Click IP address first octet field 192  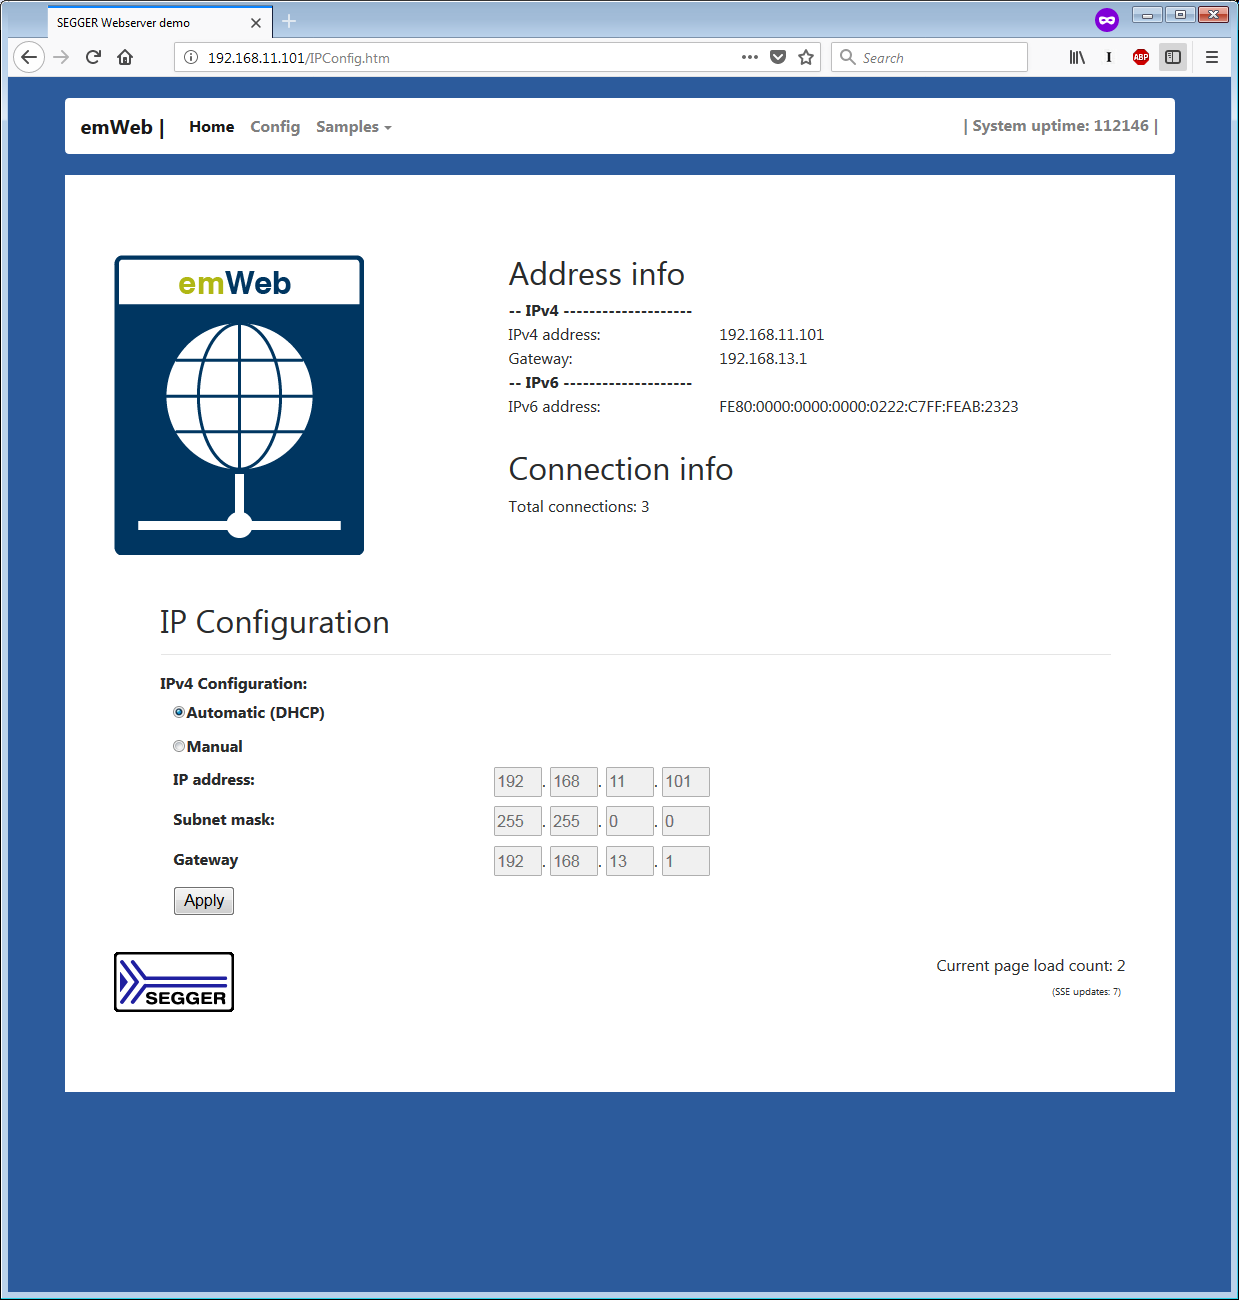(x=518, y=782)
